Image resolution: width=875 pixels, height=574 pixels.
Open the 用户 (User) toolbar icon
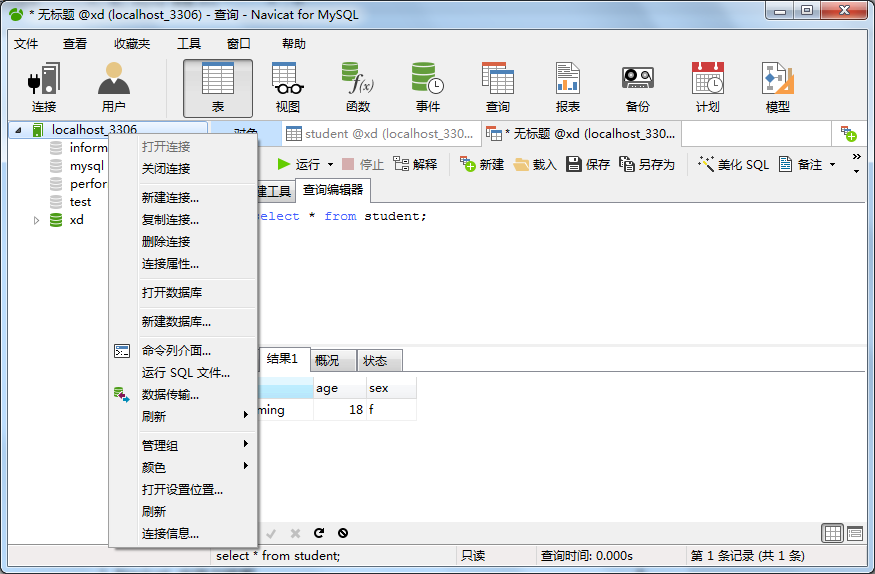pyautogui.click(x=114, y=88)
